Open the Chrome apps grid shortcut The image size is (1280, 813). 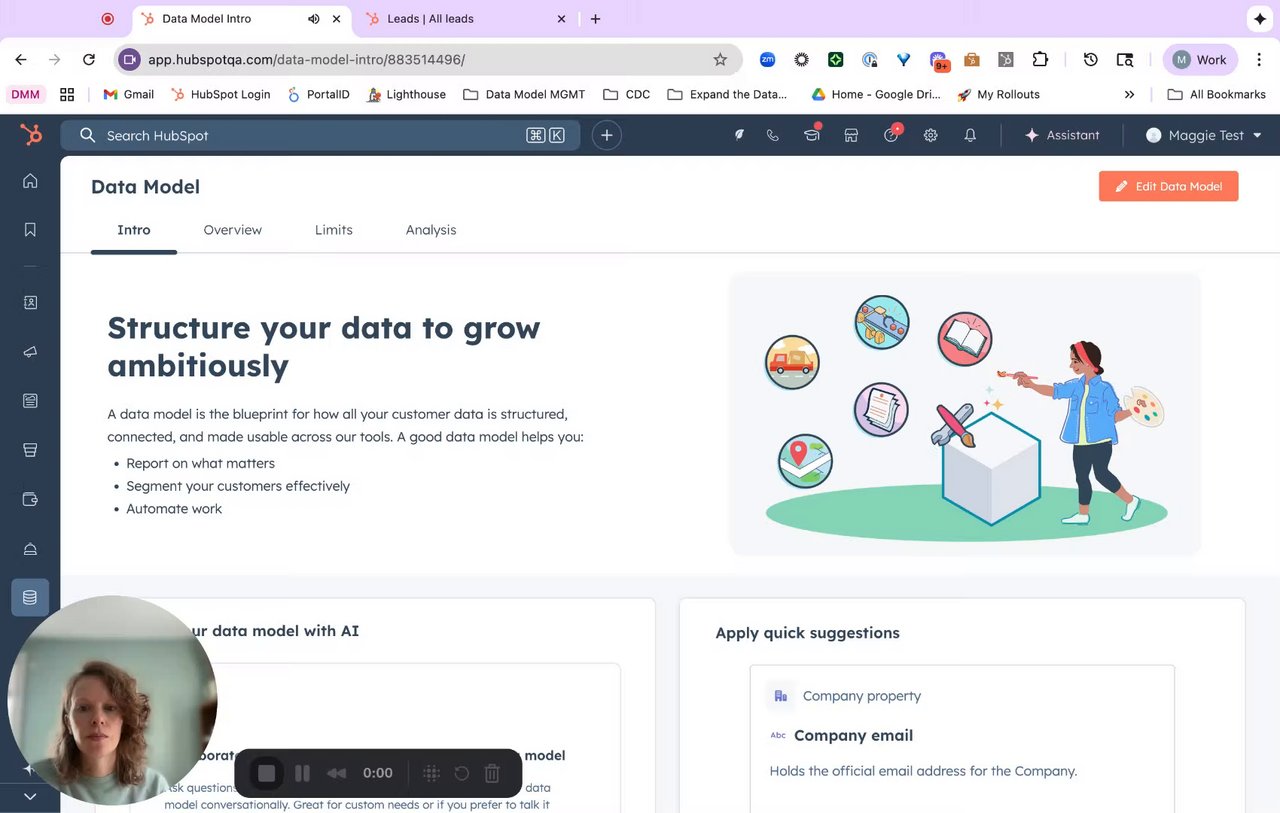click(67, 94)
